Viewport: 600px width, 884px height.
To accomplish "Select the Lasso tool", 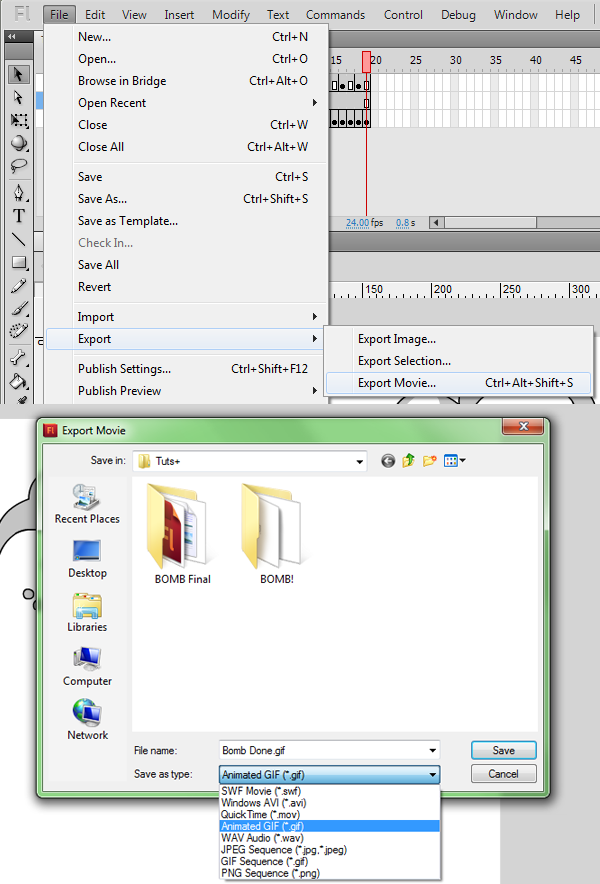I will point(19,166).
